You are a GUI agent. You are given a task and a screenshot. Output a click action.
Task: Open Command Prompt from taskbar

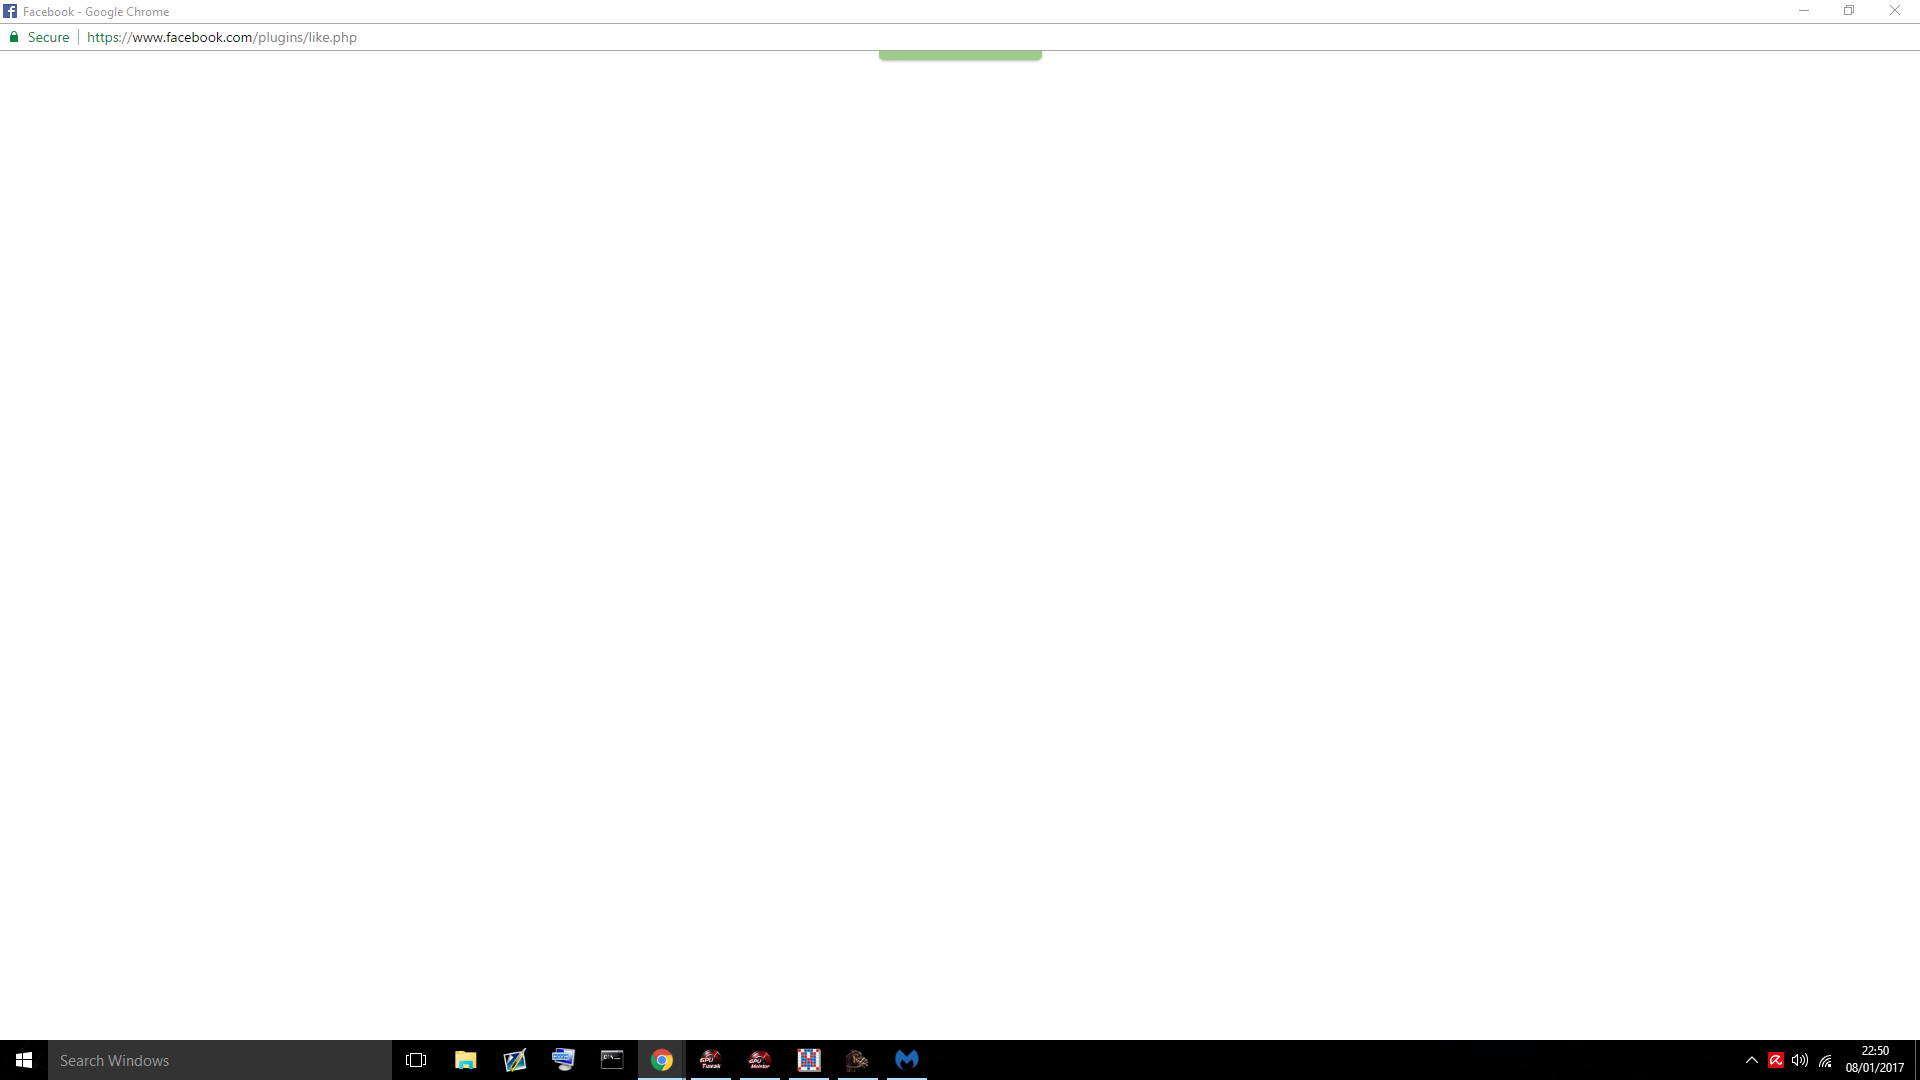coord(612,1059)
